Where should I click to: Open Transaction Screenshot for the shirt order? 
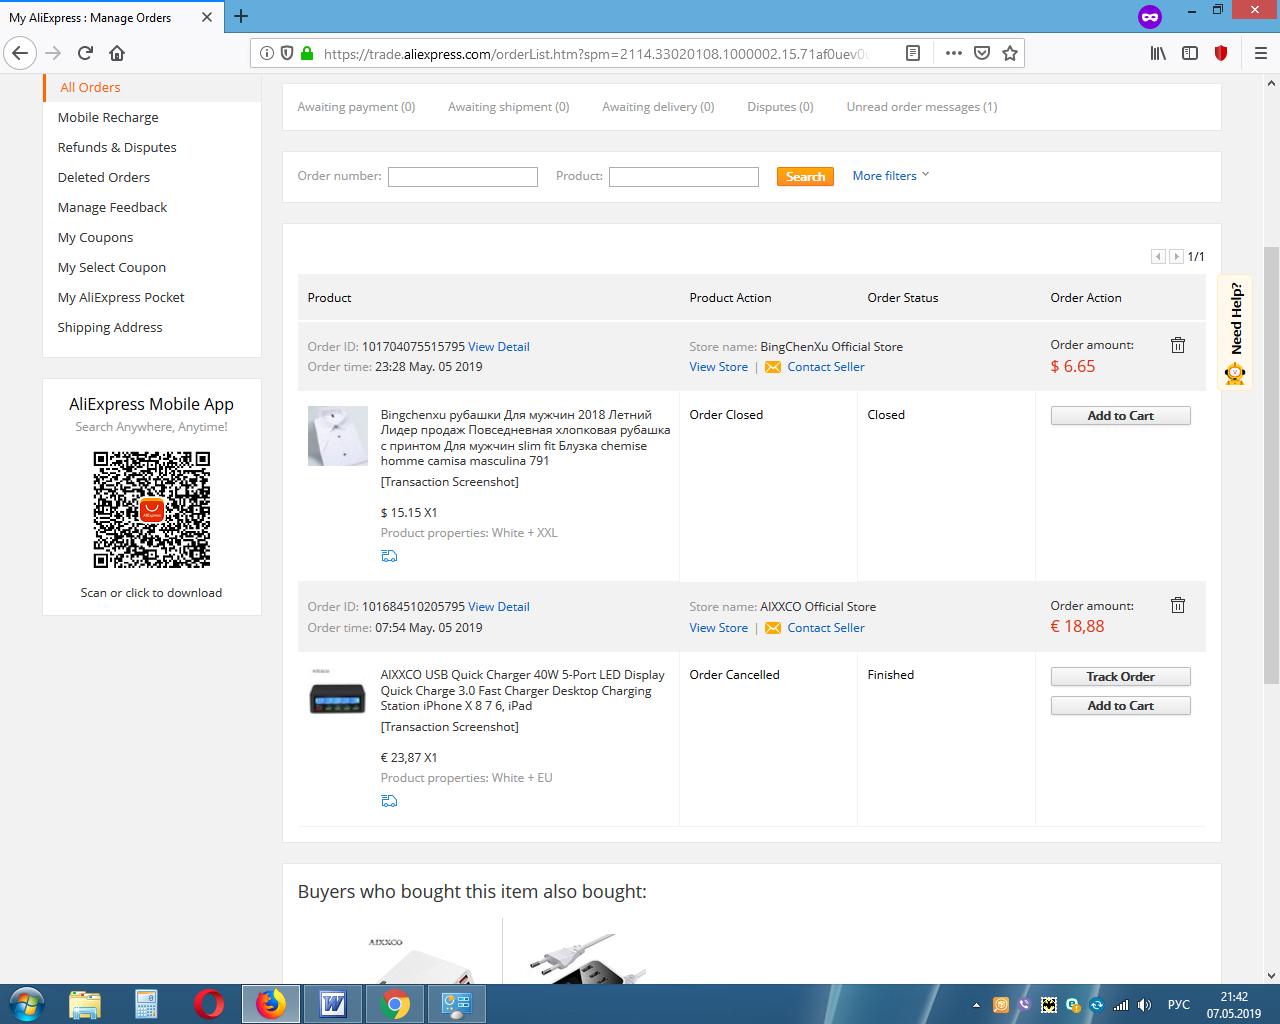449,482
